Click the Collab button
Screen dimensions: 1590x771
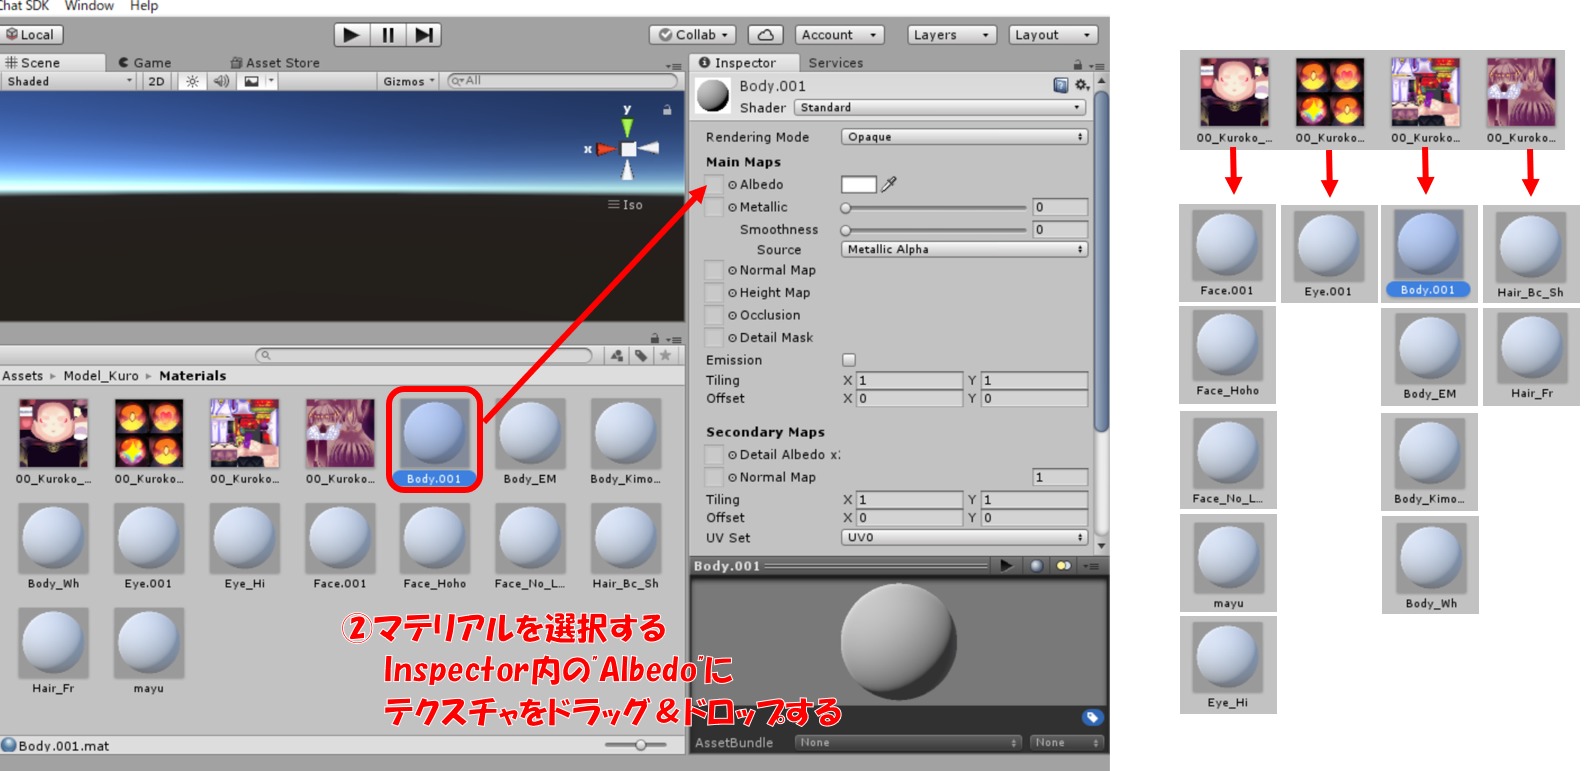(694, 35)
